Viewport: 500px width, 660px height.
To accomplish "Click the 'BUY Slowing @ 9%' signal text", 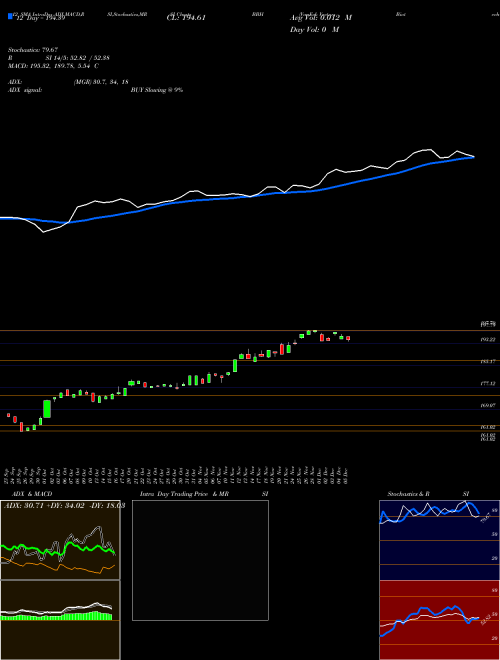I will (x=157, y=90).
